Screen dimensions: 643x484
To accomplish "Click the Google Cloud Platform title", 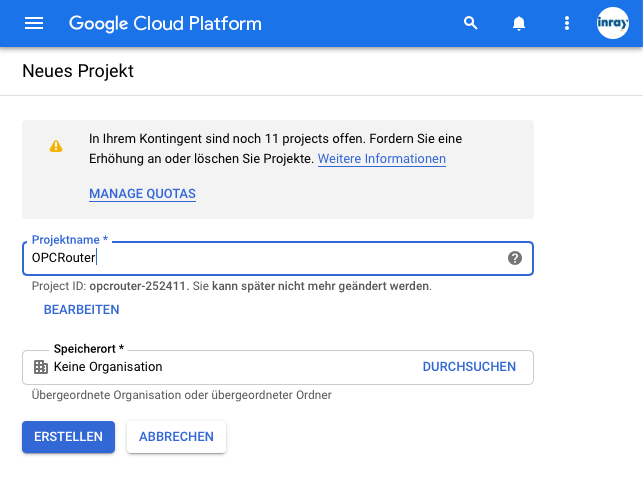I will pos(165,23).
